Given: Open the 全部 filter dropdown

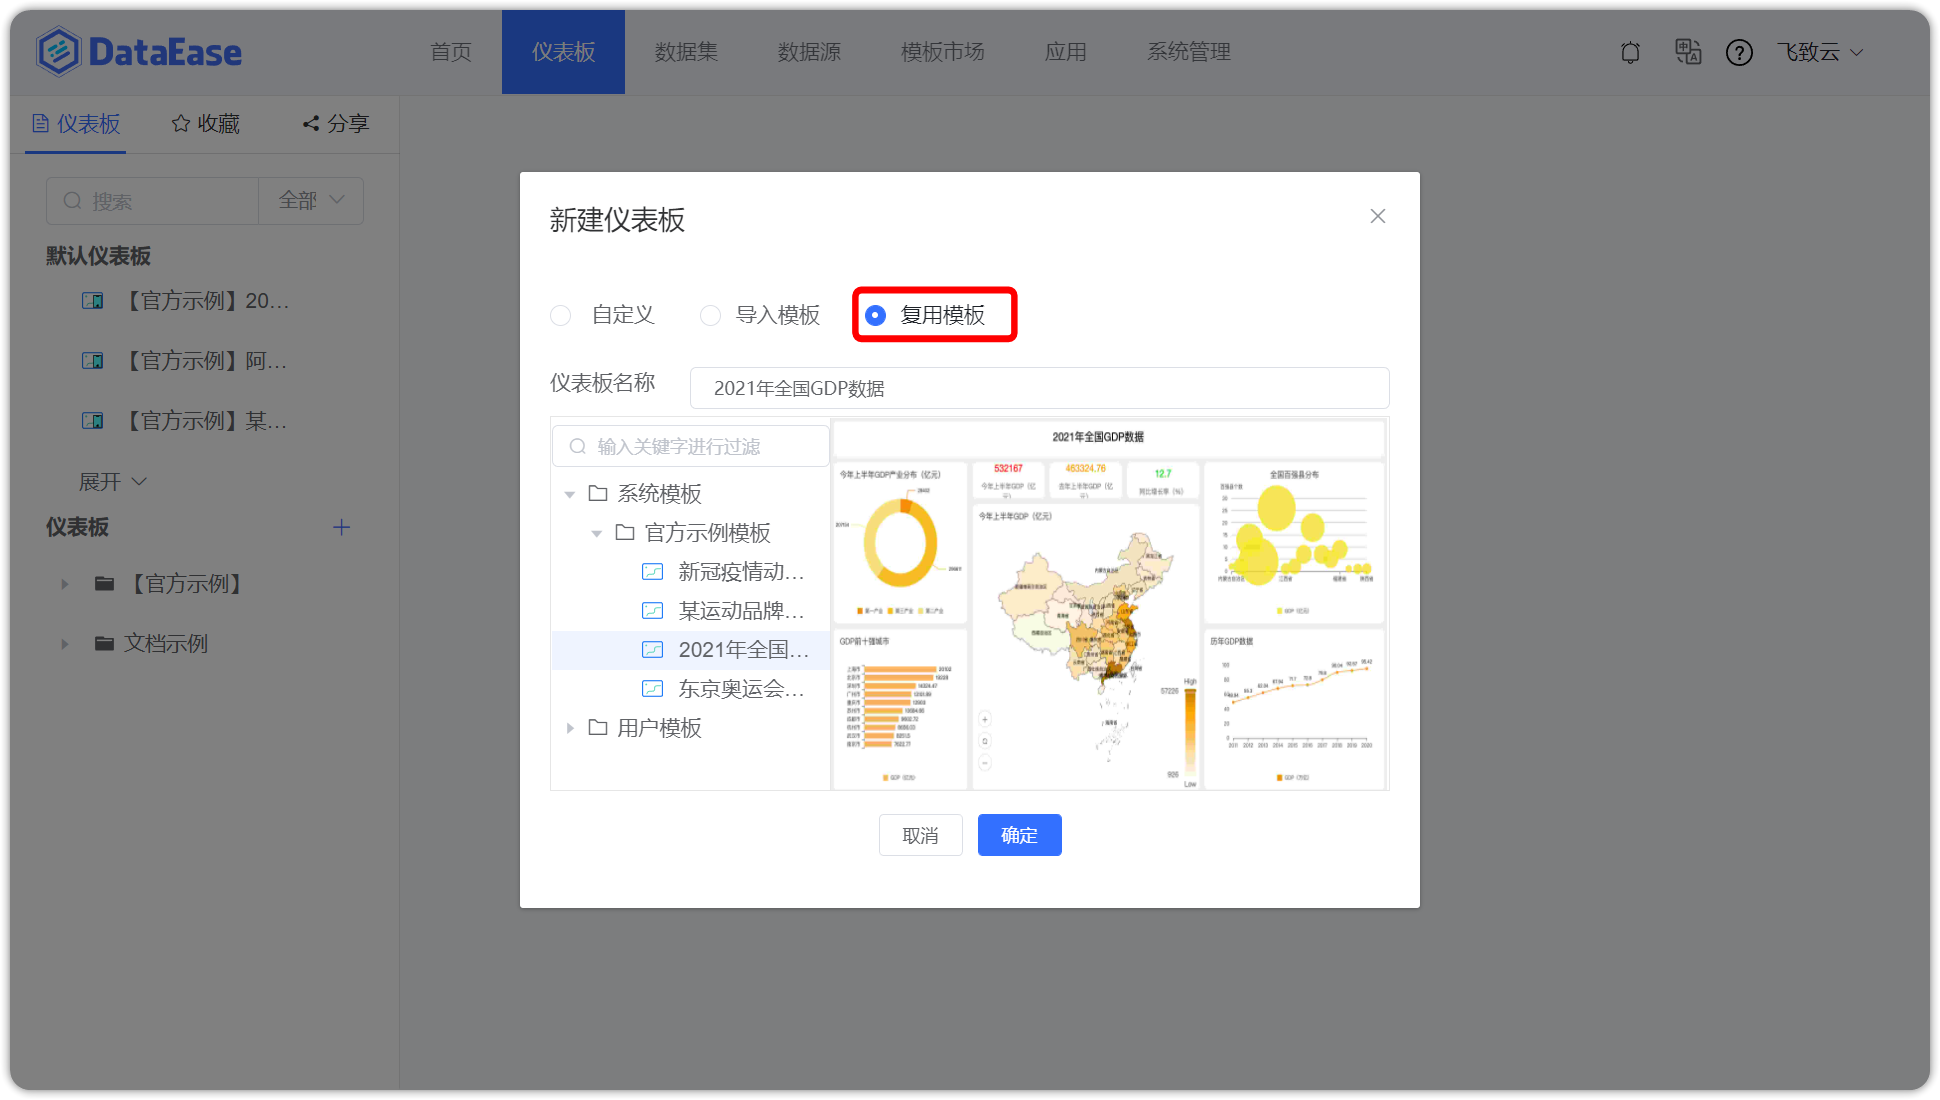Looking at the screenshot, I should tap(311, 201).
